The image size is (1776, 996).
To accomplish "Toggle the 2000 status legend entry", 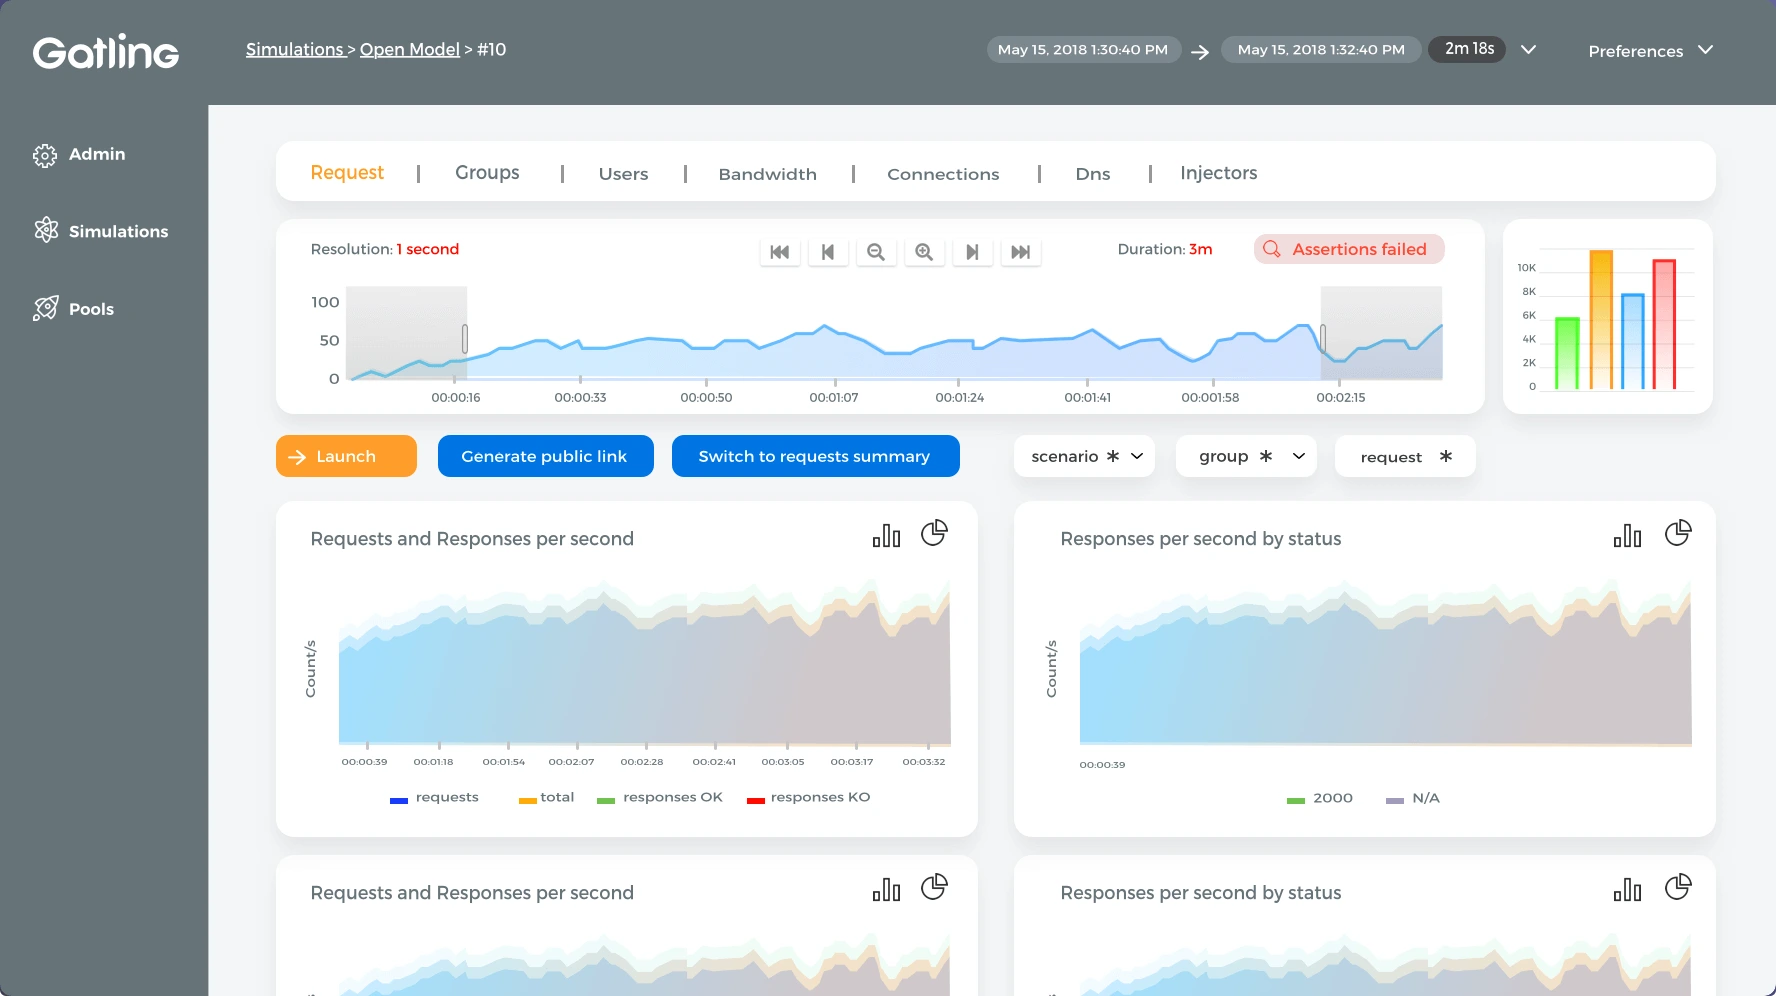I will (1319, 798).
